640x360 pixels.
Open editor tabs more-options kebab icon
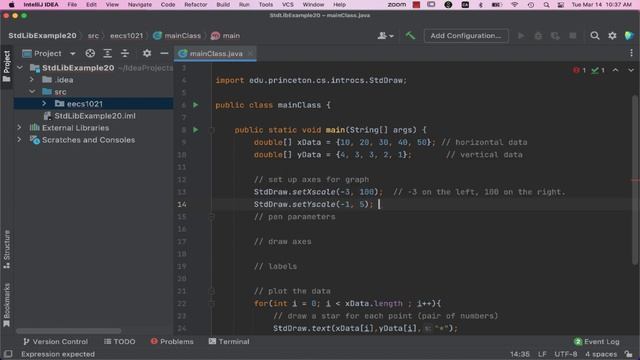click(631, 53)
